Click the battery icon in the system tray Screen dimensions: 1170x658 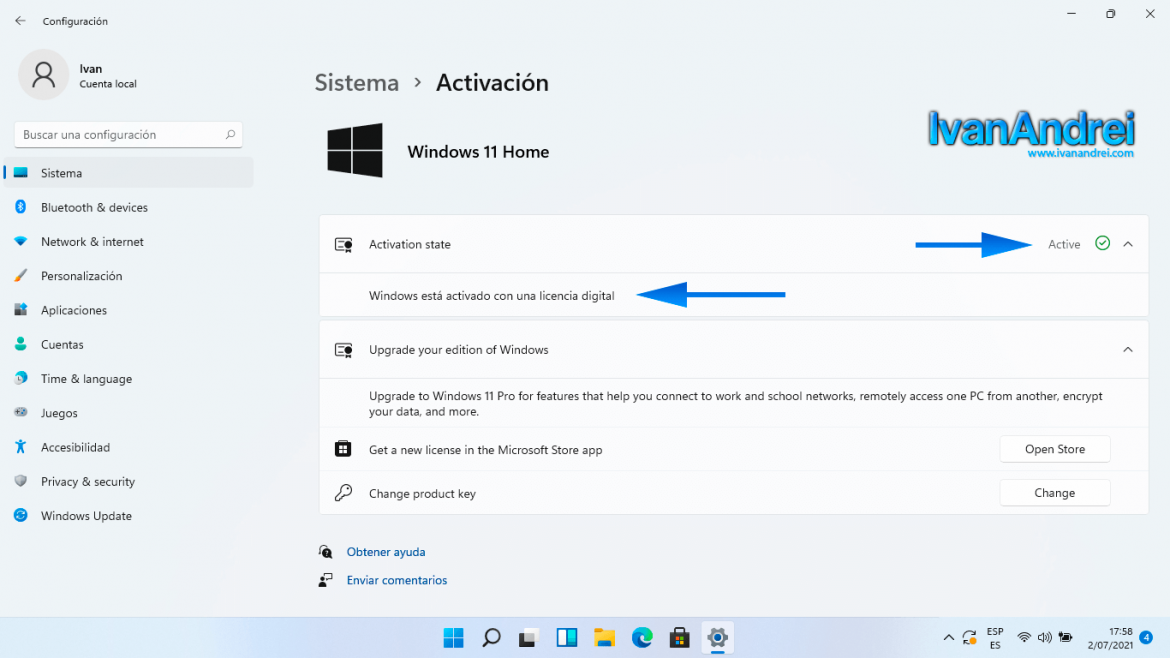(1065, 637)
